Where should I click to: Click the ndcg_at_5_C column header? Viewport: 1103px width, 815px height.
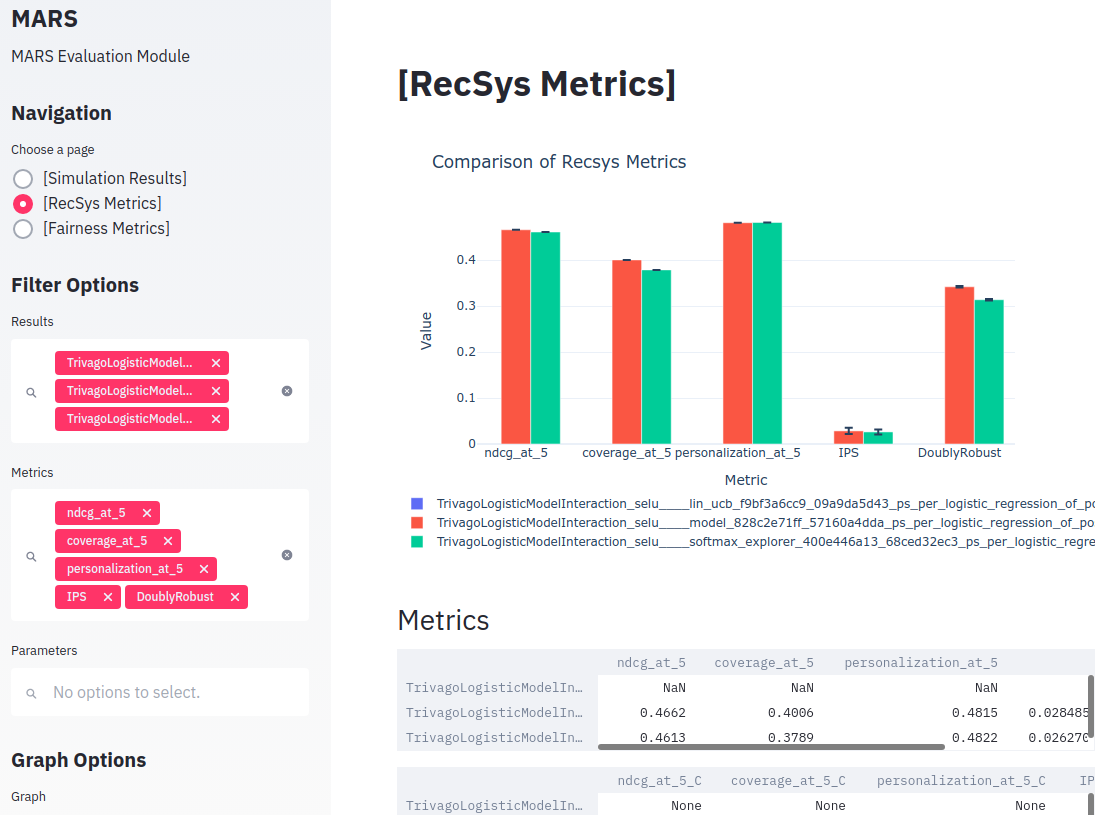[659, 781]
